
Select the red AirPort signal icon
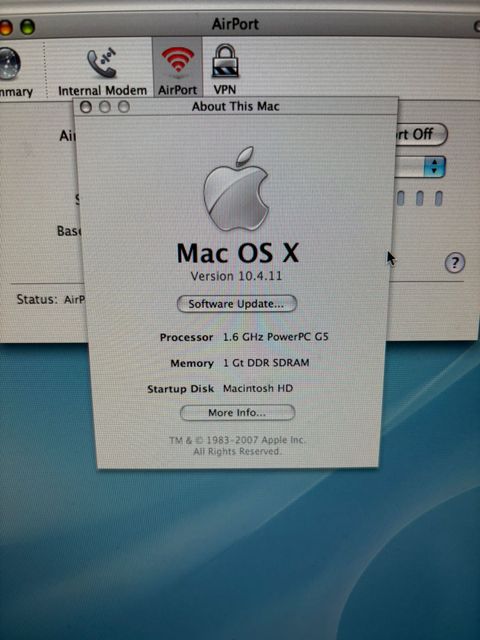[x=178, y=60]
